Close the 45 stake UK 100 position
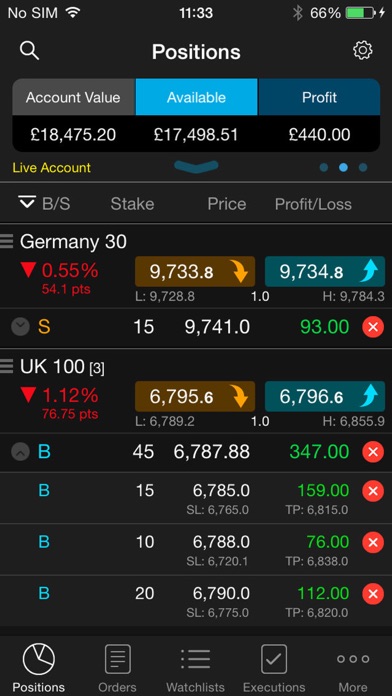The height and width of the screenshot is (696, 392). pyautogui.click(x=373, y=452)
